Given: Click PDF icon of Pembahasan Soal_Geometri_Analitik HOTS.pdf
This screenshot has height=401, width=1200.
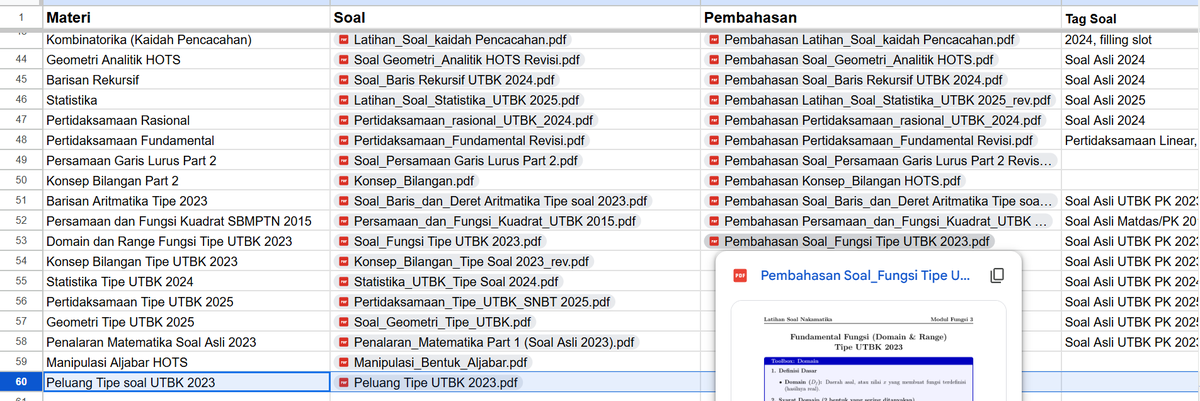Looking at the screenshot, I should point(714,61).
